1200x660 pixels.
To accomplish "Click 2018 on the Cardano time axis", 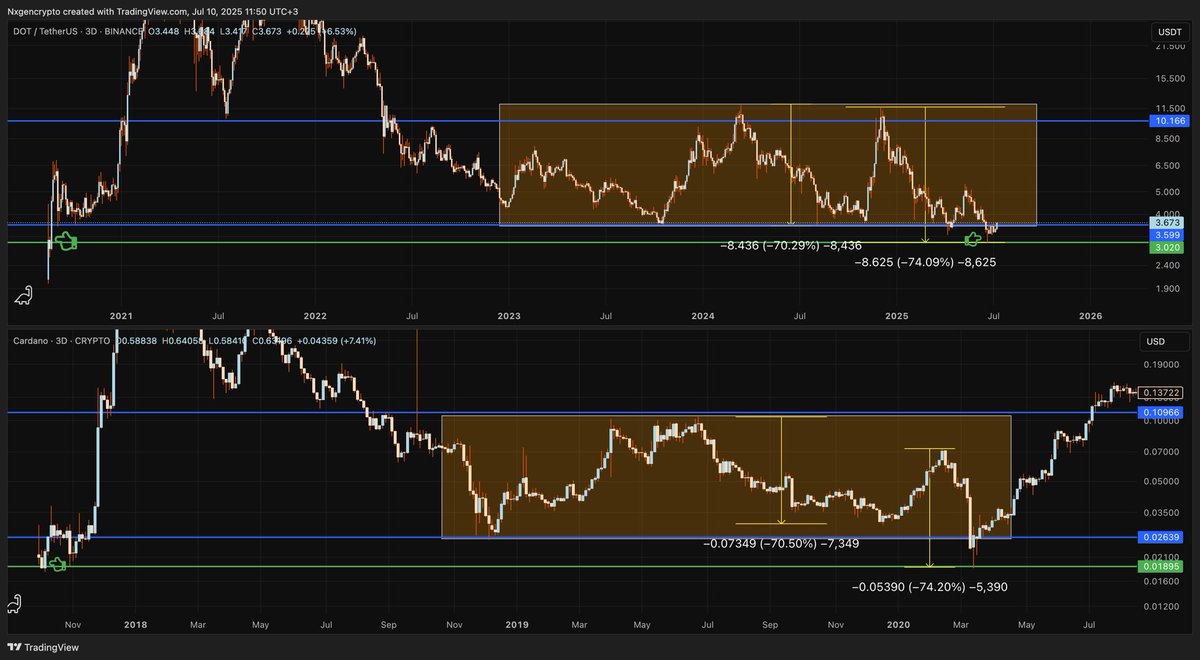I will [x=135, y=625].
